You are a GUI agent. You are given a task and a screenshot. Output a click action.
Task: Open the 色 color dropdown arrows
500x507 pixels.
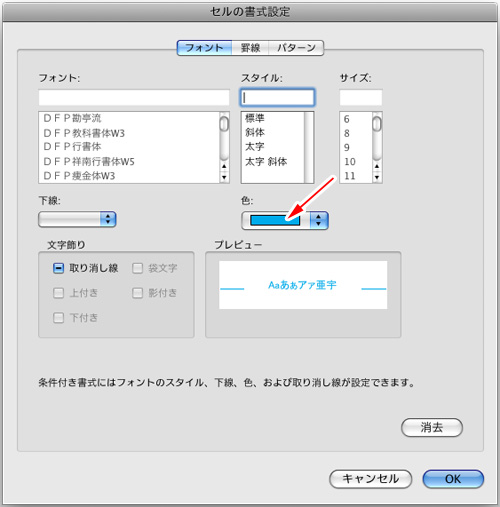point(319,220)
